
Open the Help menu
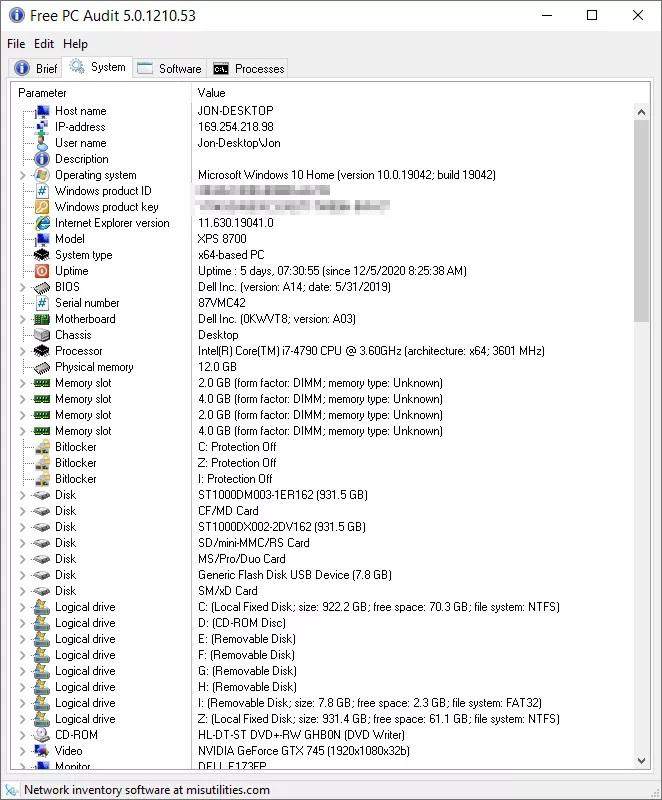point(75,44)
